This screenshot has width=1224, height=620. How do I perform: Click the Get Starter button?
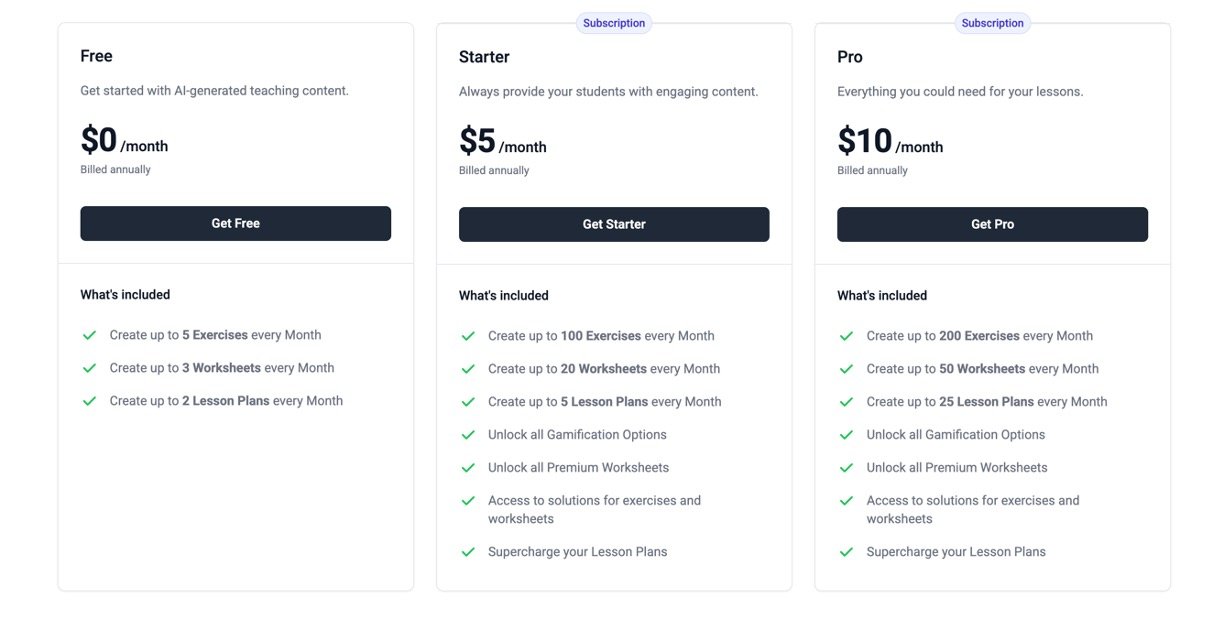point(614,225)
